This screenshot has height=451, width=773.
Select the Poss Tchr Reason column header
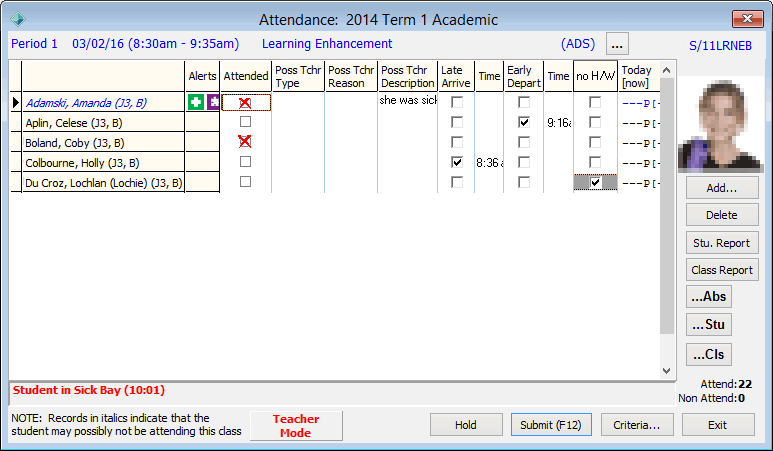[351, 76]
